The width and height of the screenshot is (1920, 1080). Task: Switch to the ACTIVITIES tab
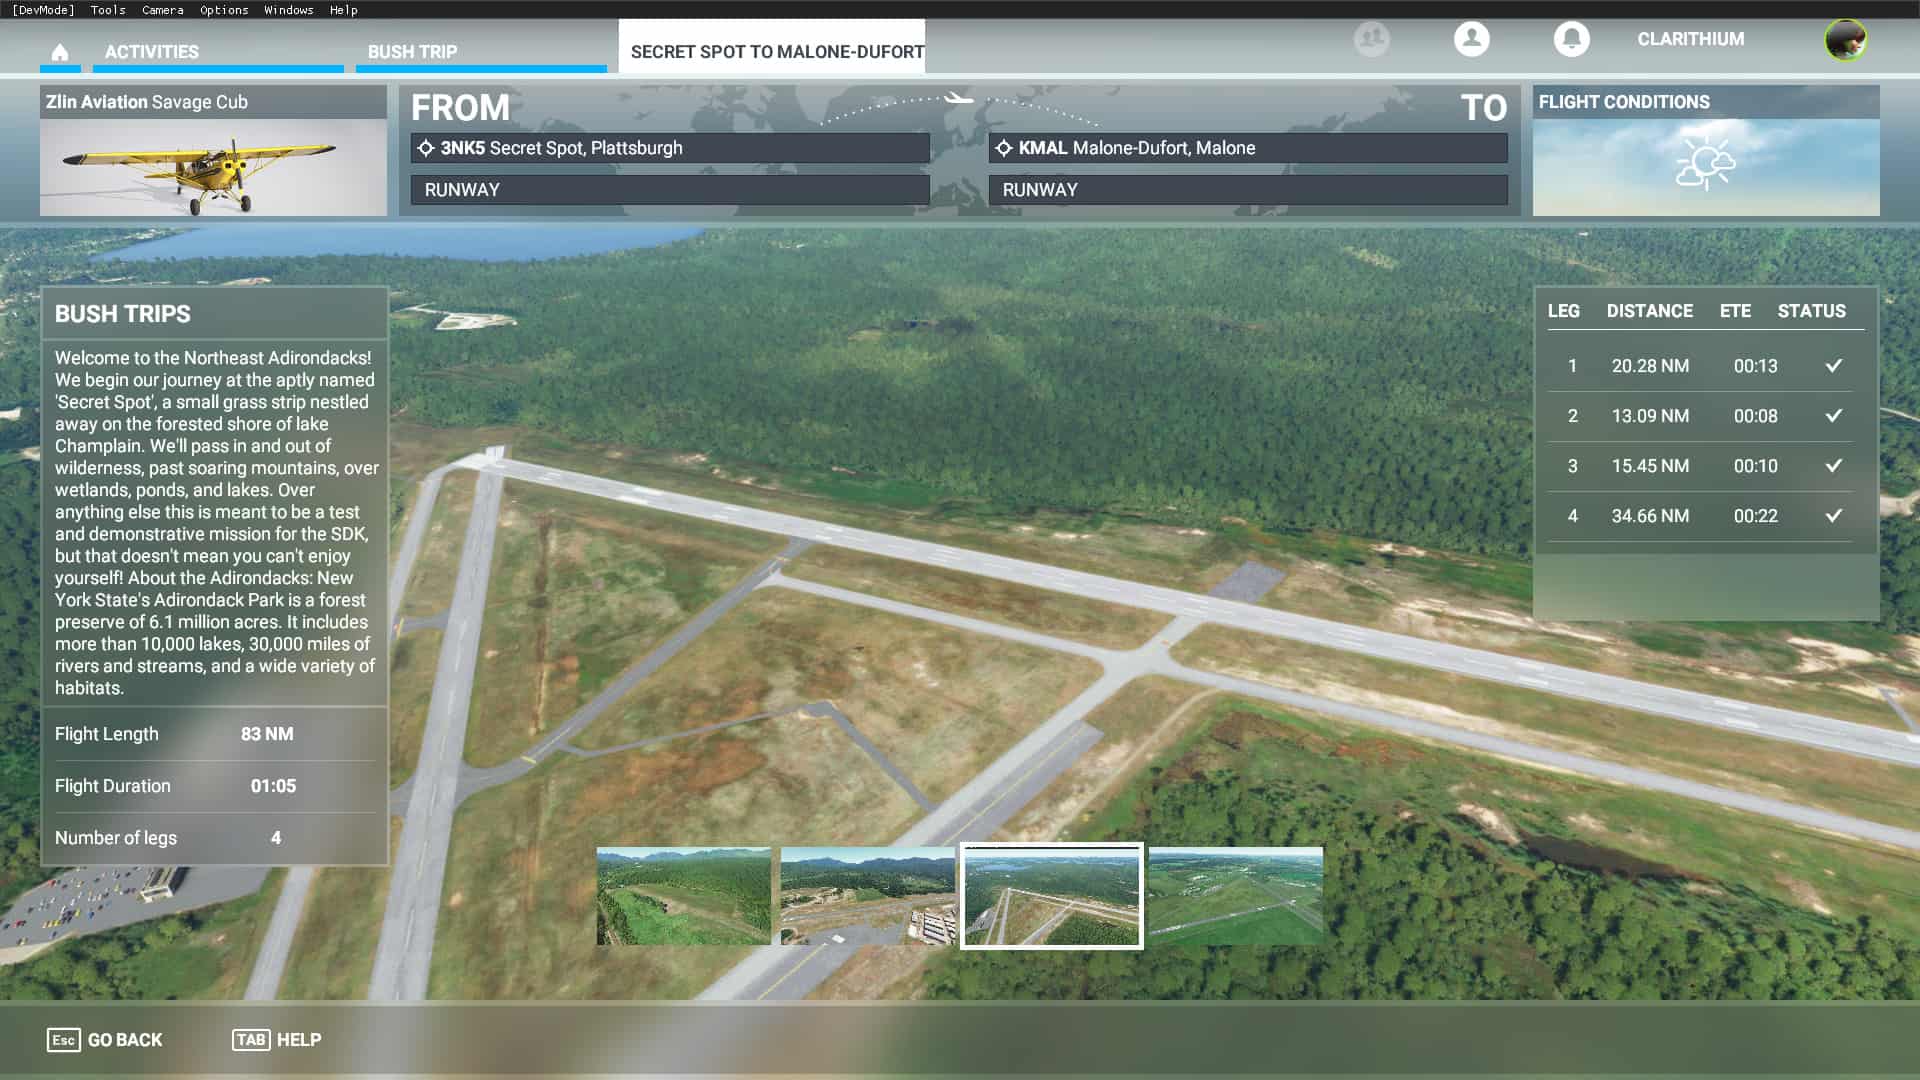click(x=152, y=52)
